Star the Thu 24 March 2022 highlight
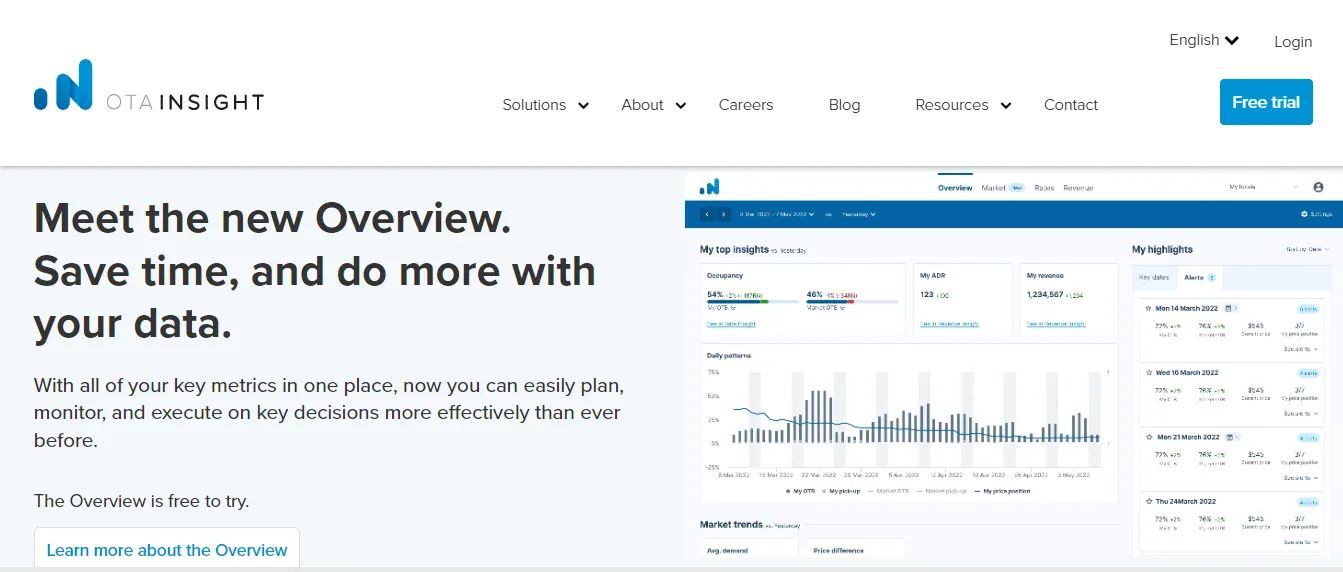The width and height of the screenshot is (1343, 572). click(x=1148, y=501)
